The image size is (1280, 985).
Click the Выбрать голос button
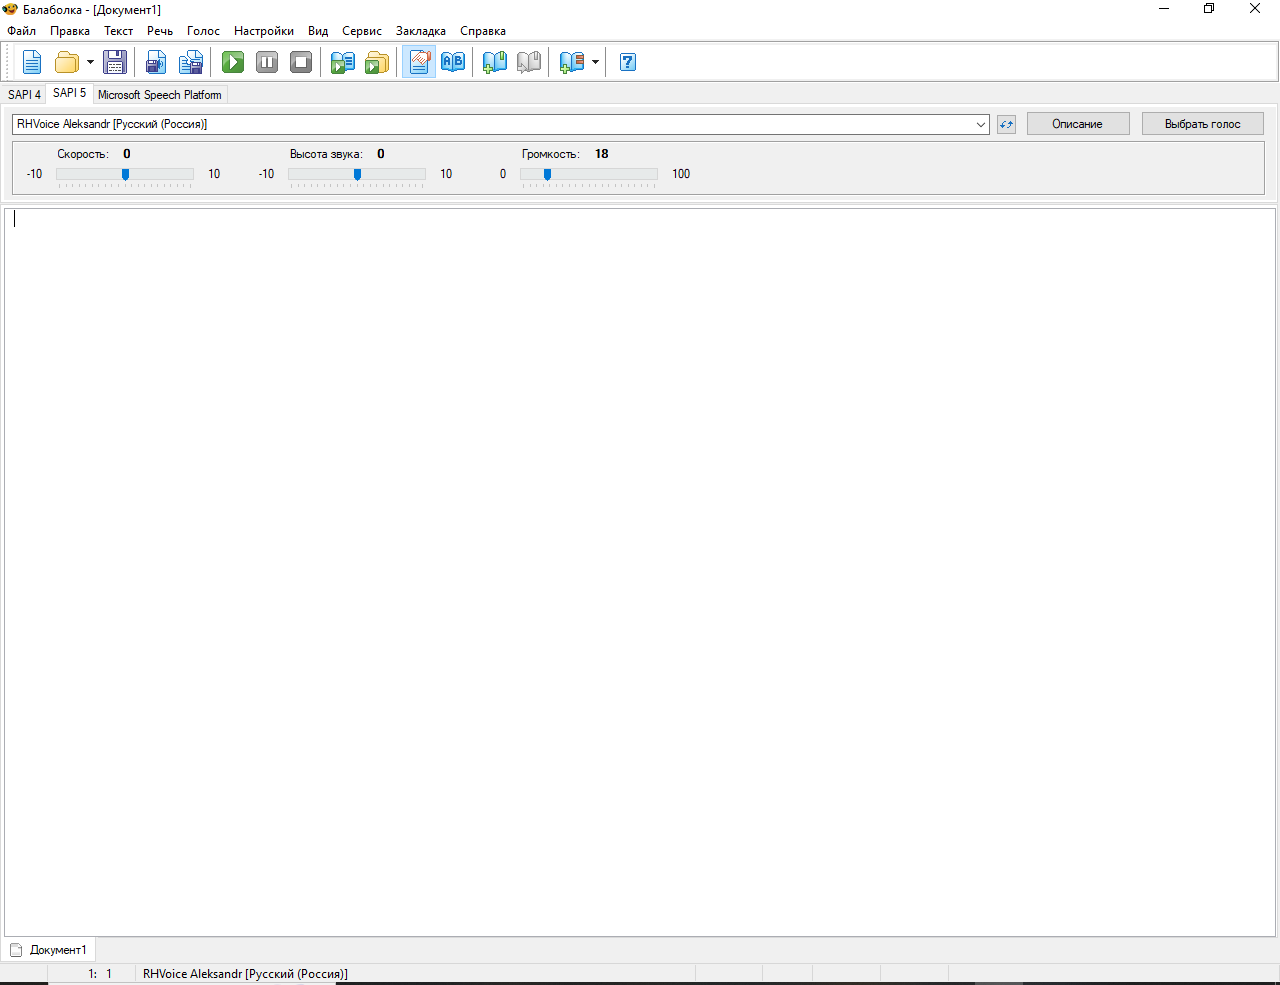coord(1202,124)
